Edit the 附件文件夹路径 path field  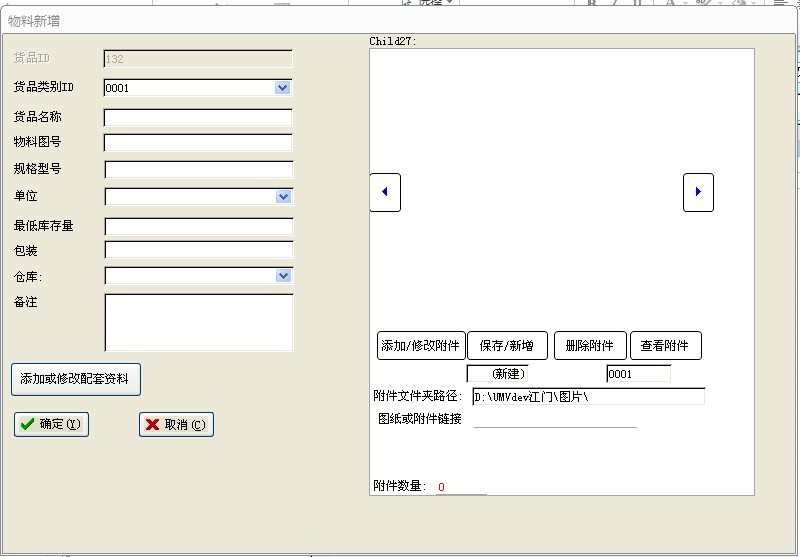point(589,397)
